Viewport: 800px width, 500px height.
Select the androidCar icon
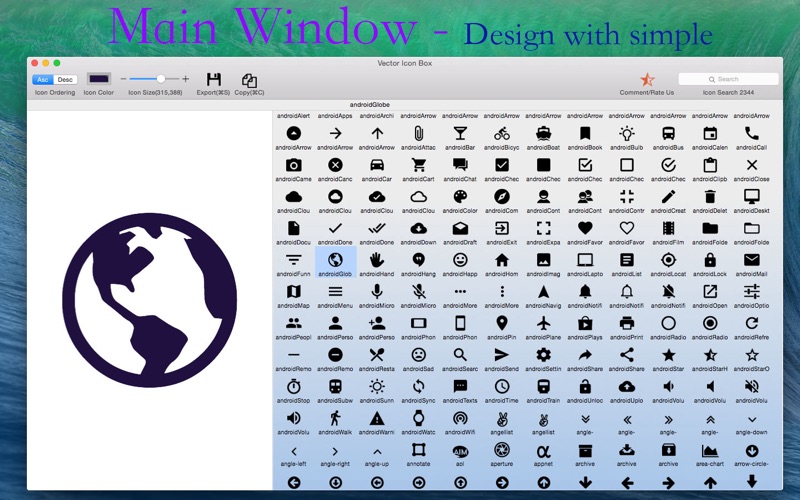[x=377, y=165]
